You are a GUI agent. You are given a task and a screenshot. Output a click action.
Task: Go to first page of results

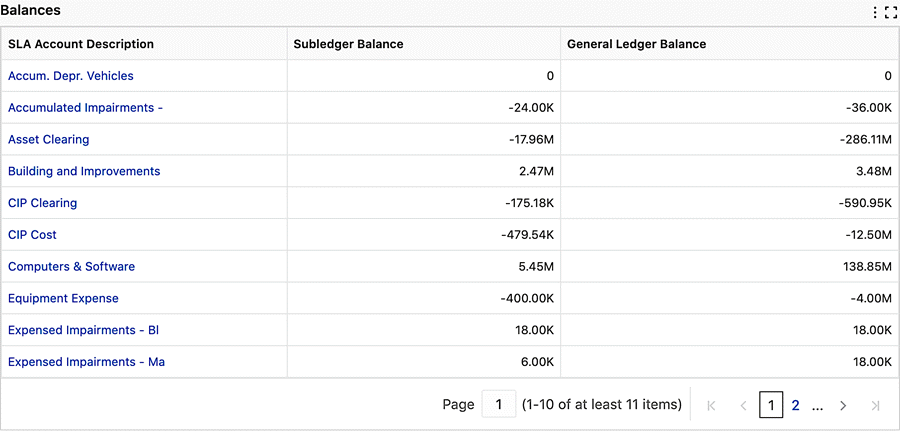tap(711, 406)
